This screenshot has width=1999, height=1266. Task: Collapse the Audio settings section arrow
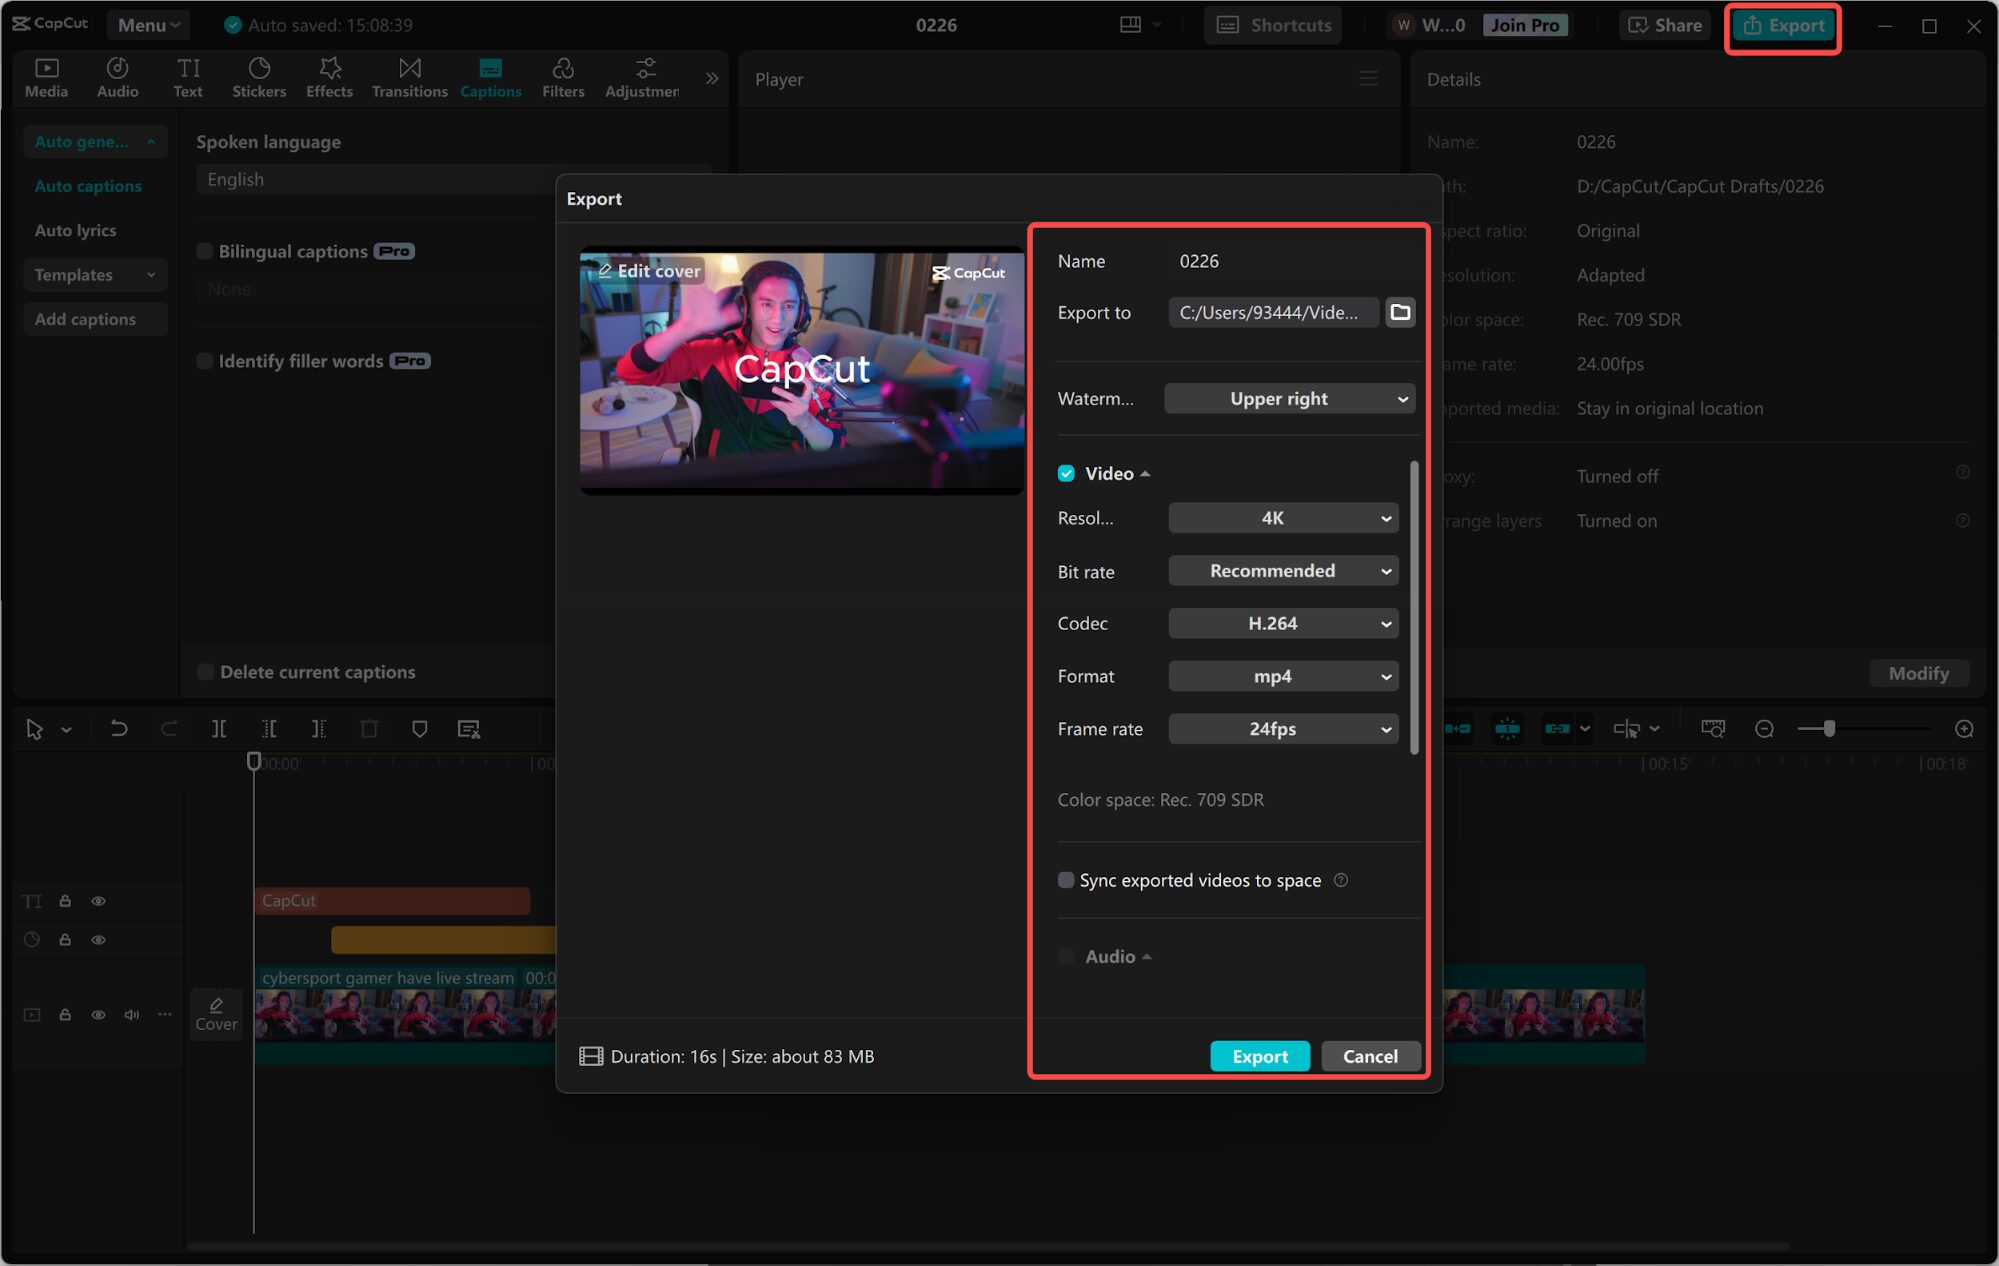(x=1147, y=957)
